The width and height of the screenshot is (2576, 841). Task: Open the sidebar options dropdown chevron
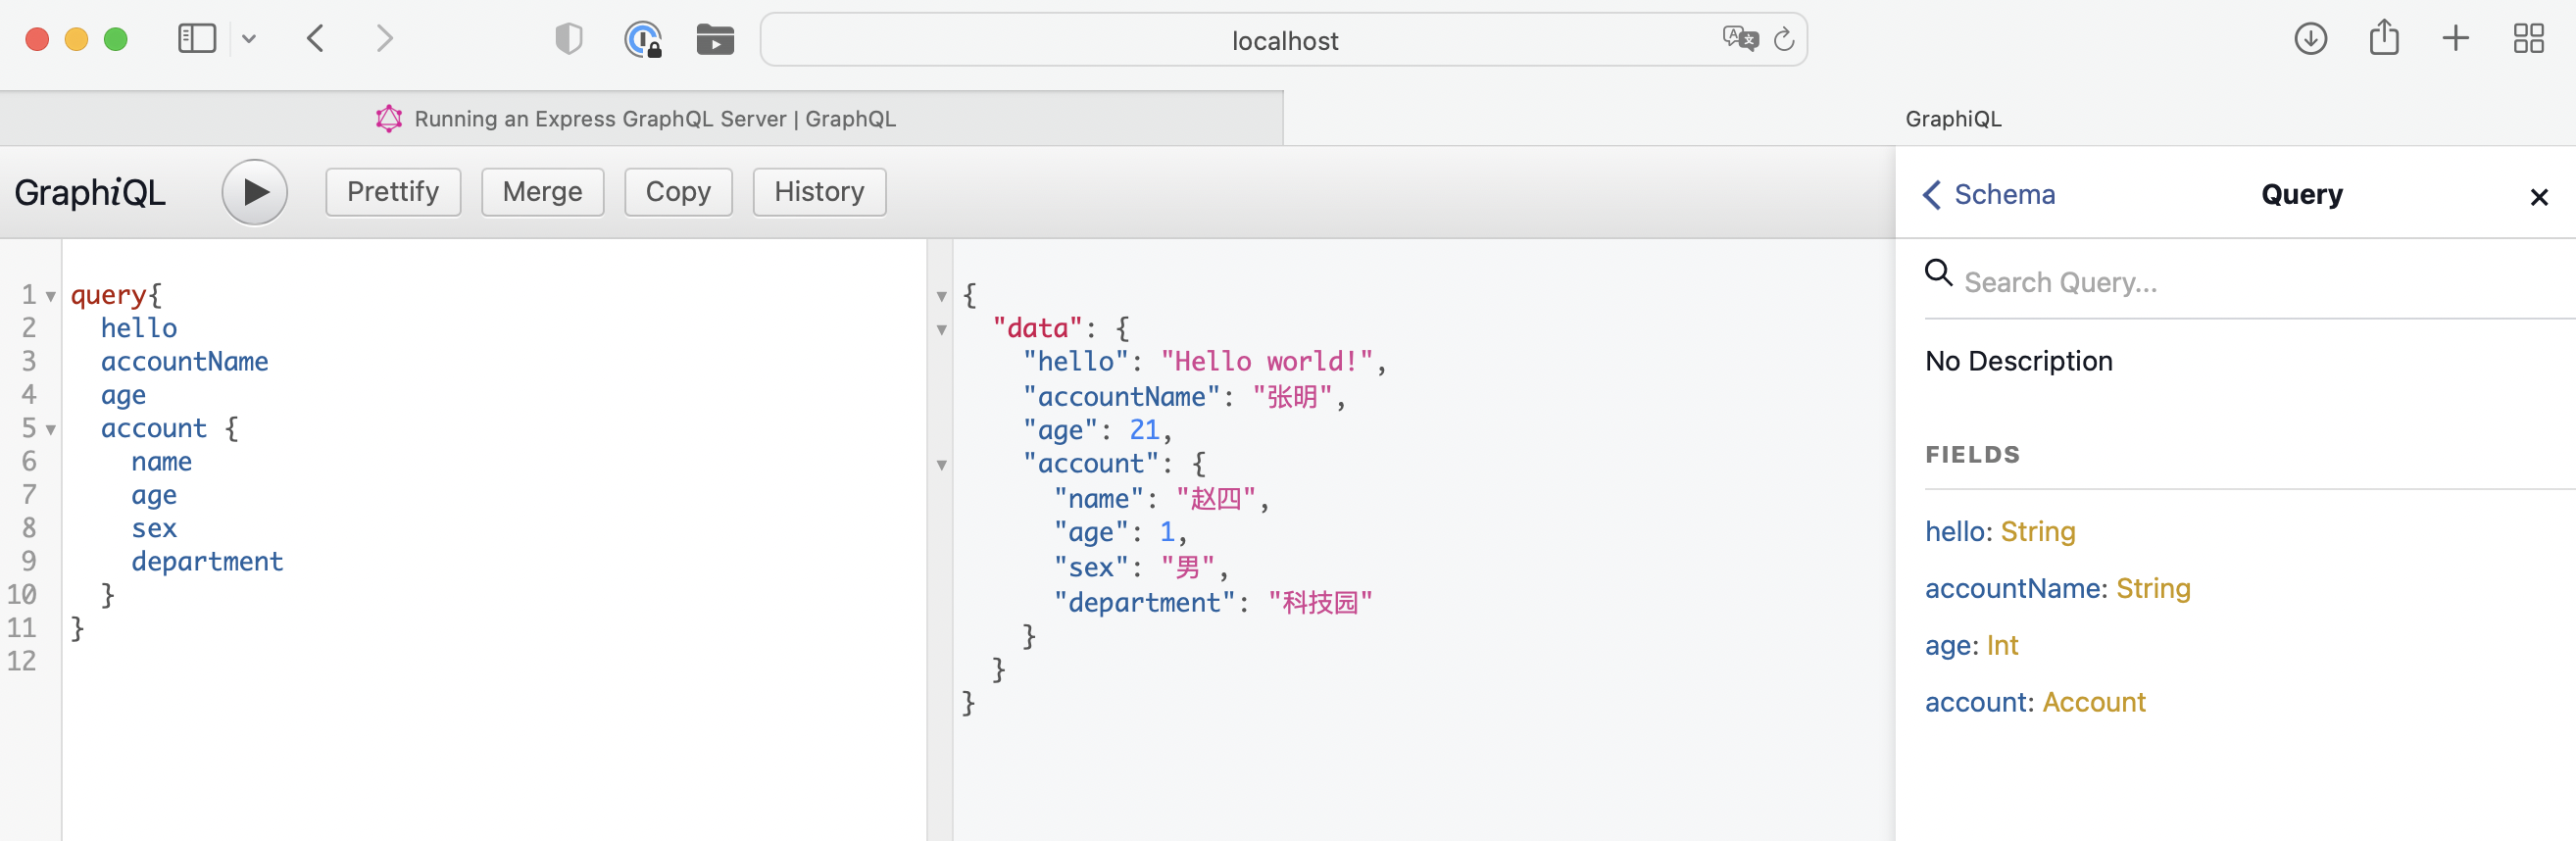coord(249,39)
